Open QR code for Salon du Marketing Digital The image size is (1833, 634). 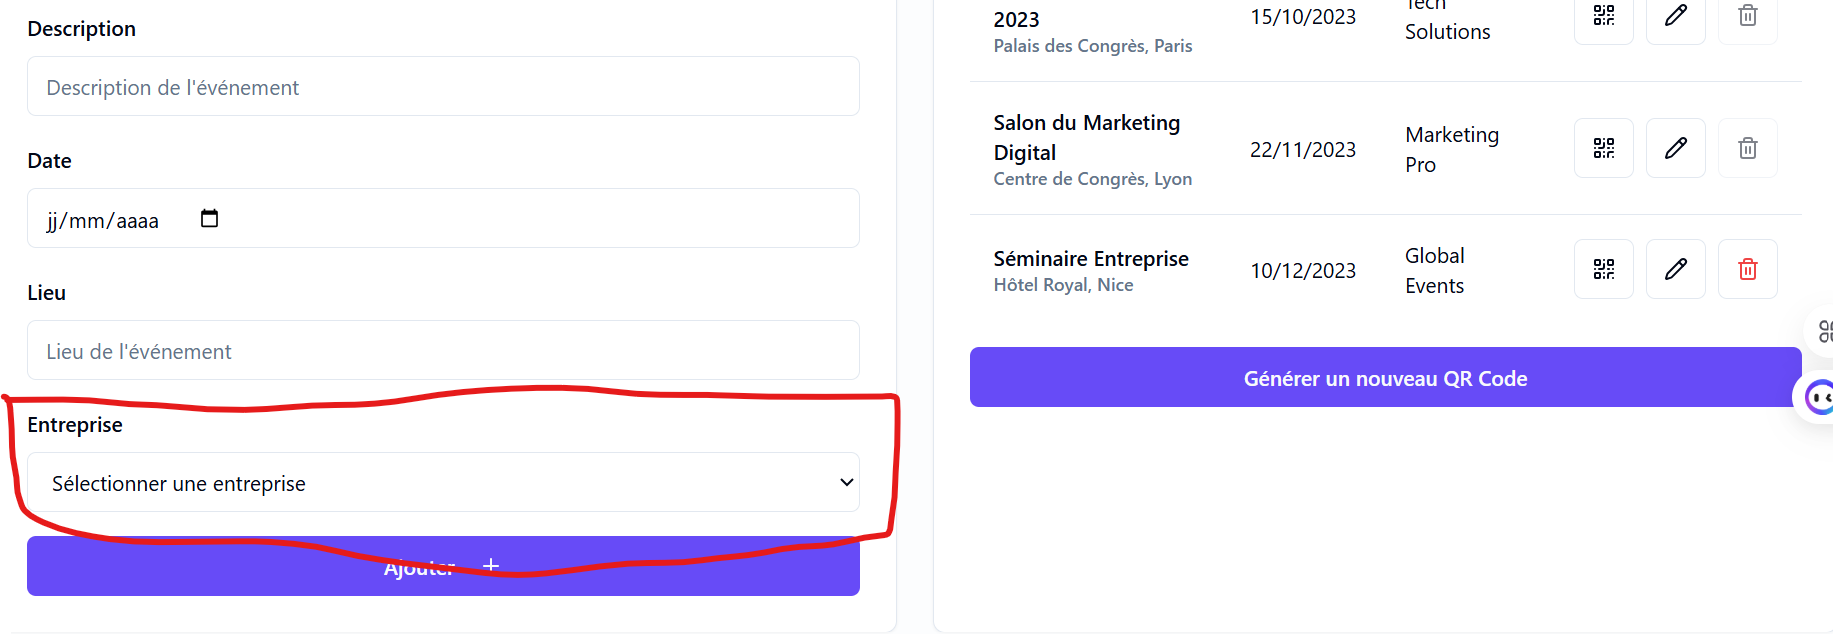pos(1604,148)
